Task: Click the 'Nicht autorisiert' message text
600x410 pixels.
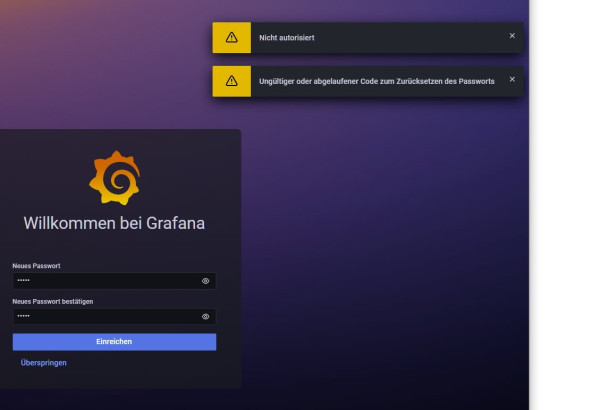Action: [287, 37]
